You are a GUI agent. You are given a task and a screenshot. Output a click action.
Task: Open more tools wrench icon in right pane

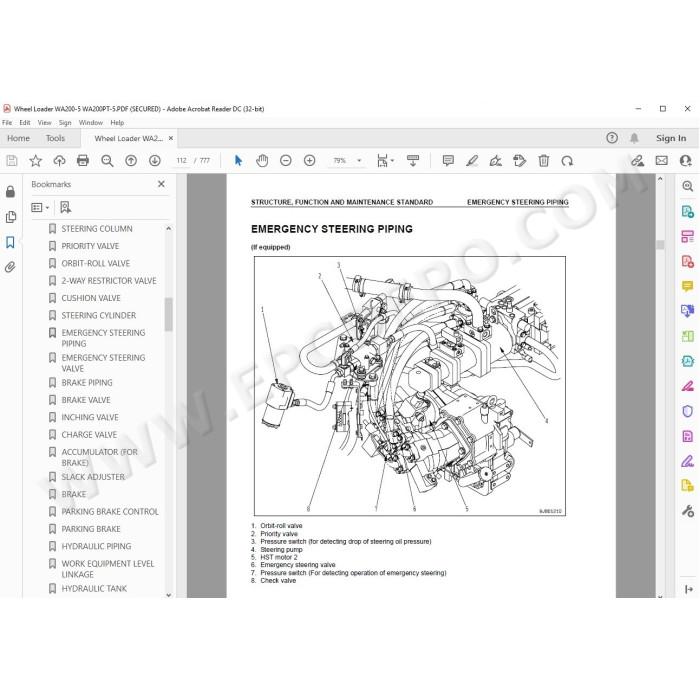(x=688, y=511)
